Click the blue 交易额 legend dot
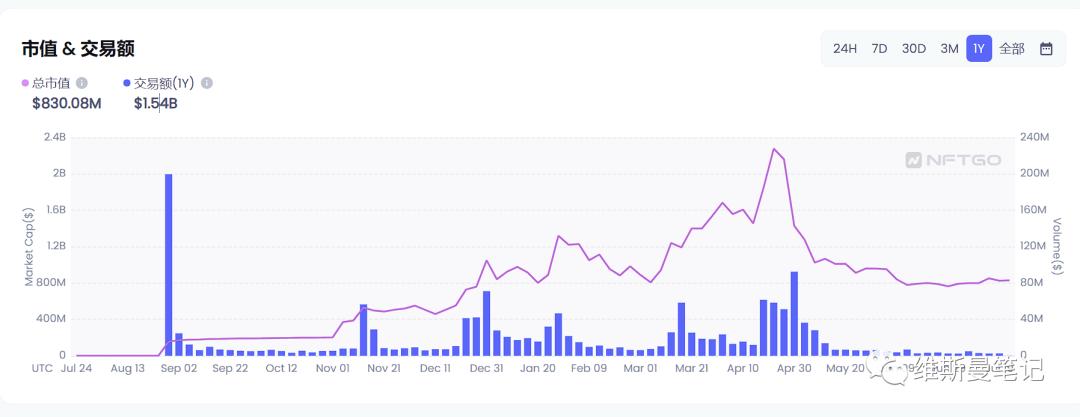This screenshot has height=417, width=1080. pos(127,83)
